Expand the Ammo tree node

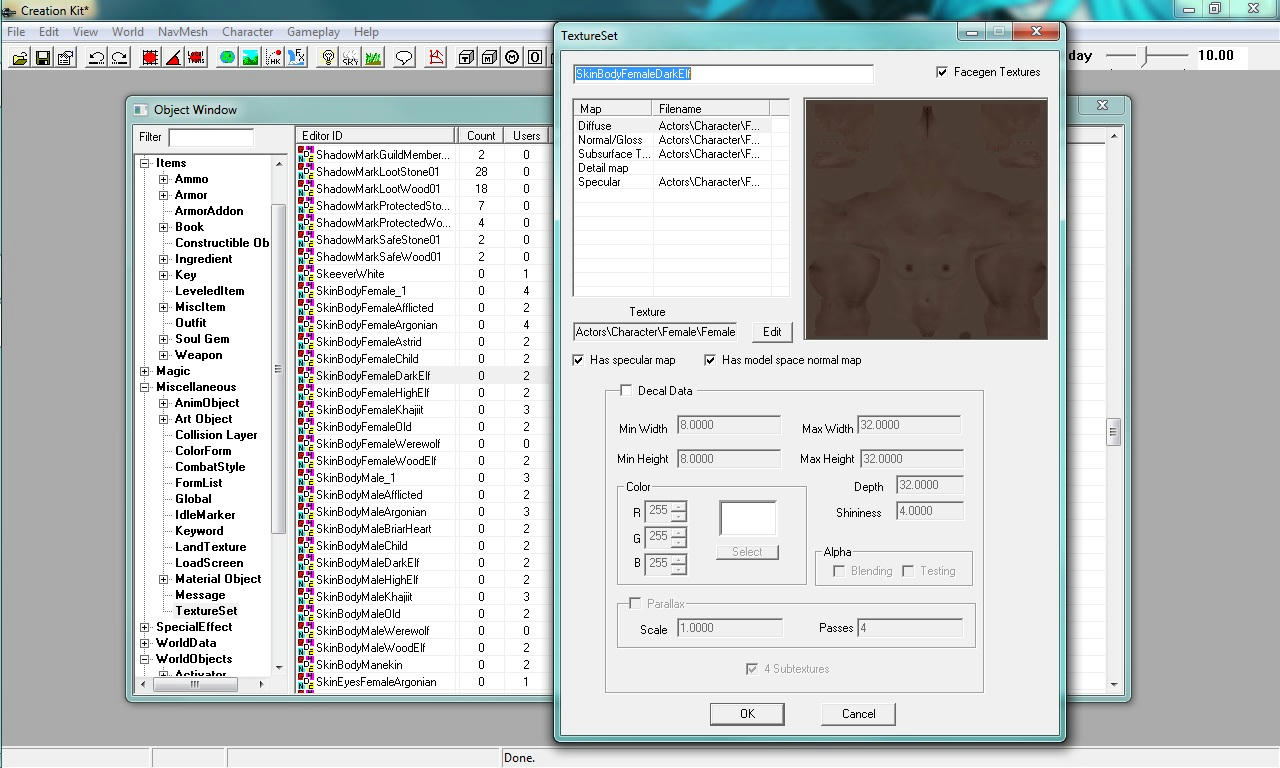[164, 179]
